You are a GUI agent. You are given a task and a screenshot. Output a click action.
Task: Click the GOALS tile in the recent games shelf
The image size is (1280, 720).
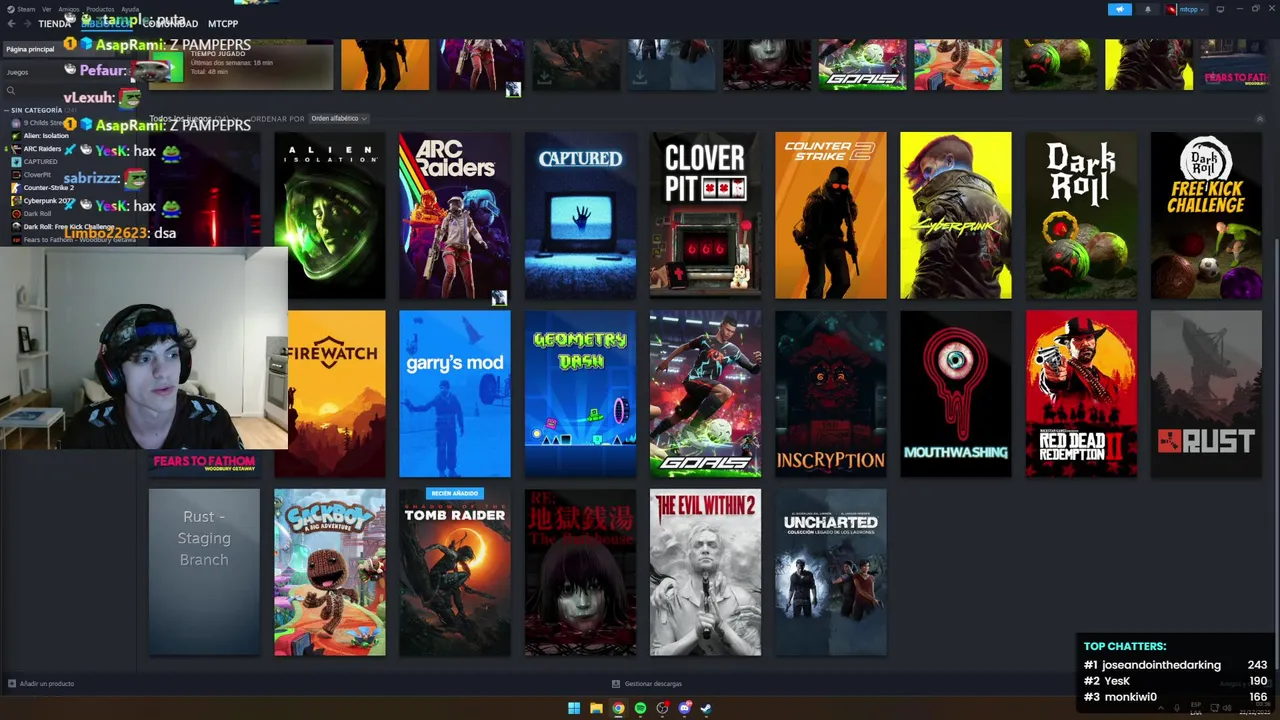[862, 65]
